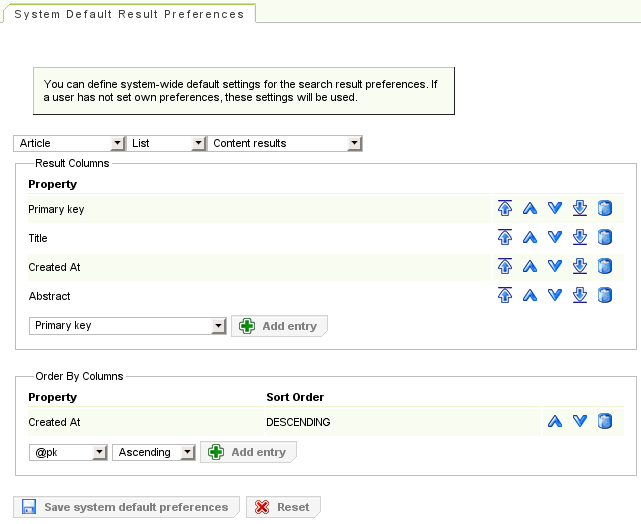The image size is (641, 524).
Task: Move Title row up one position
Action: tap(530, 238)
